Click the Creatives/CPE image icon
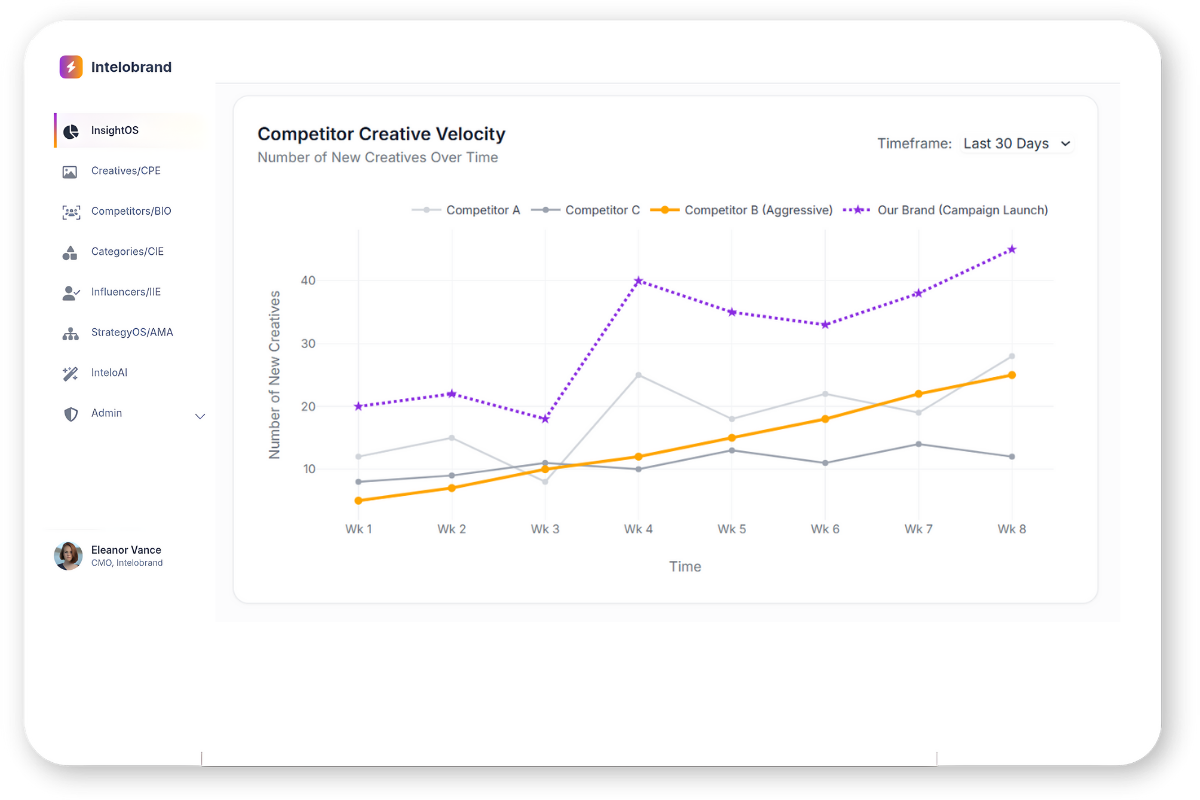The width and height of the screenshot is (1200, 800). 70,172
